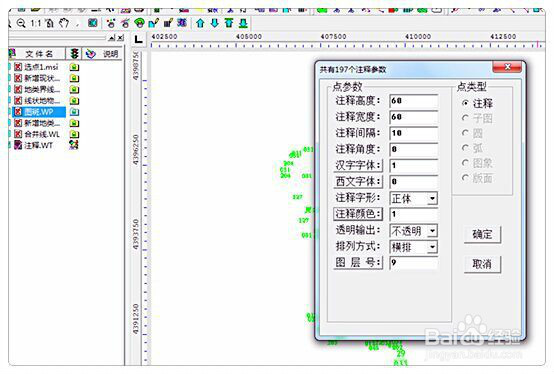Image resolution: width=554 pixels, height=374 pixels.
Task: Select the 合并线.WL file row
Action: [x=37, y=134]
